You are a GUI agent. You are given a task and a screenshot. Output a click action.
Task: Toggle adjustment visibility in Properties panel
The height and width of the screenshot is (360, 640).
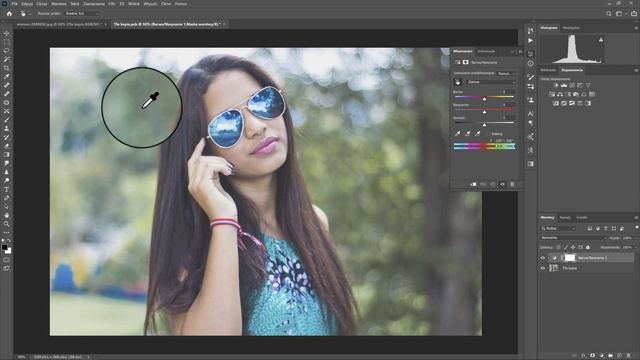[x=502, y=184]
